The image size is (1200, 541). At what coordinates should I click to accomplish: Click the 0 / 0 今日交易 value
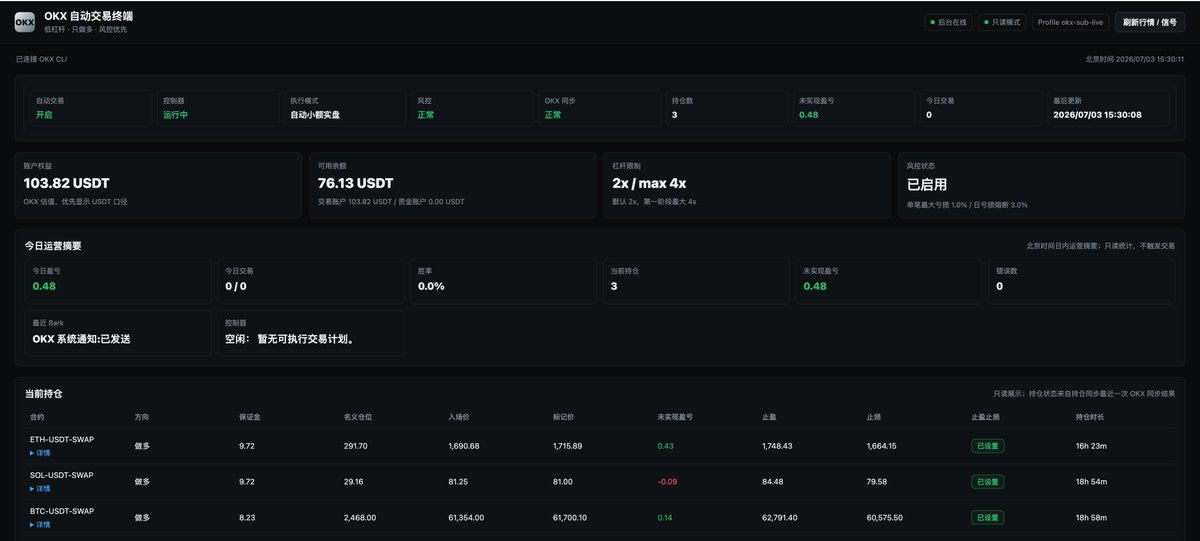pyautogui.click(x=235, y=286)
